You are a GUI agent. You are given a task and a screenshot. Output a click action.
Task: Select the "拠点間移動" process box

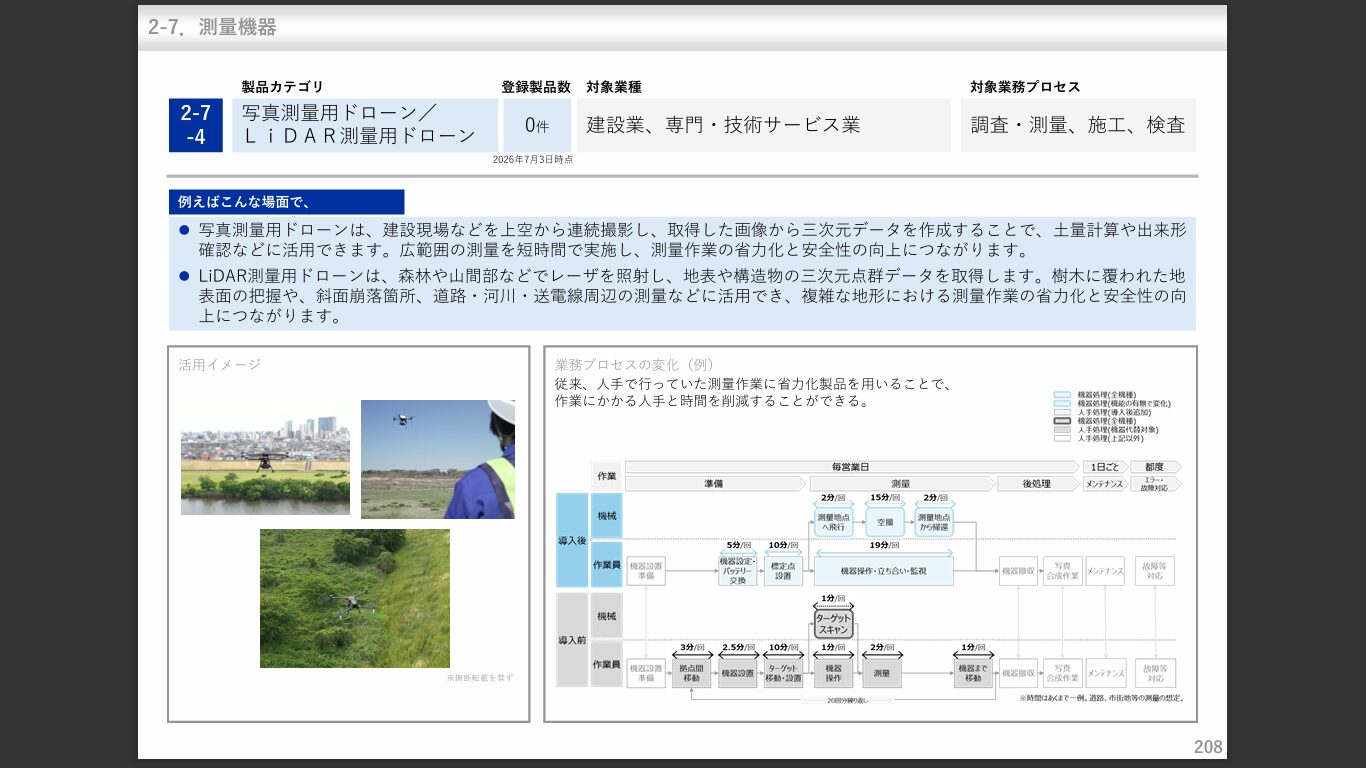pyautogui.click(x=691, y=673)
